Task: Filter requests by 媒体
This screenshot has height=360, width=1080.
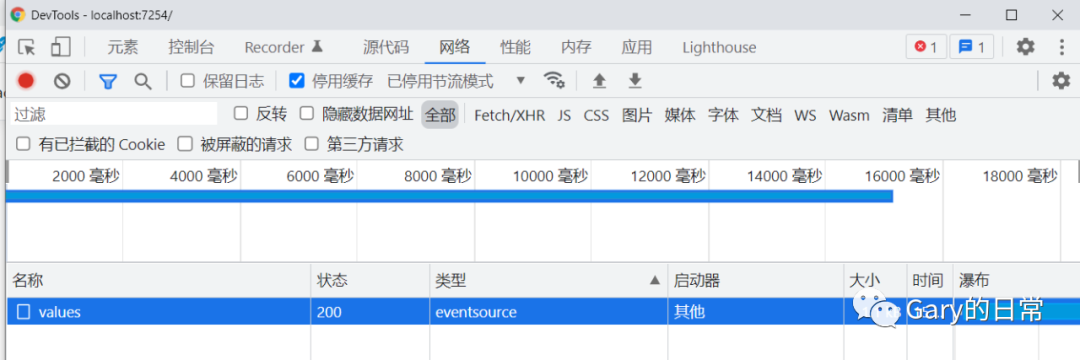Action: 680,115
